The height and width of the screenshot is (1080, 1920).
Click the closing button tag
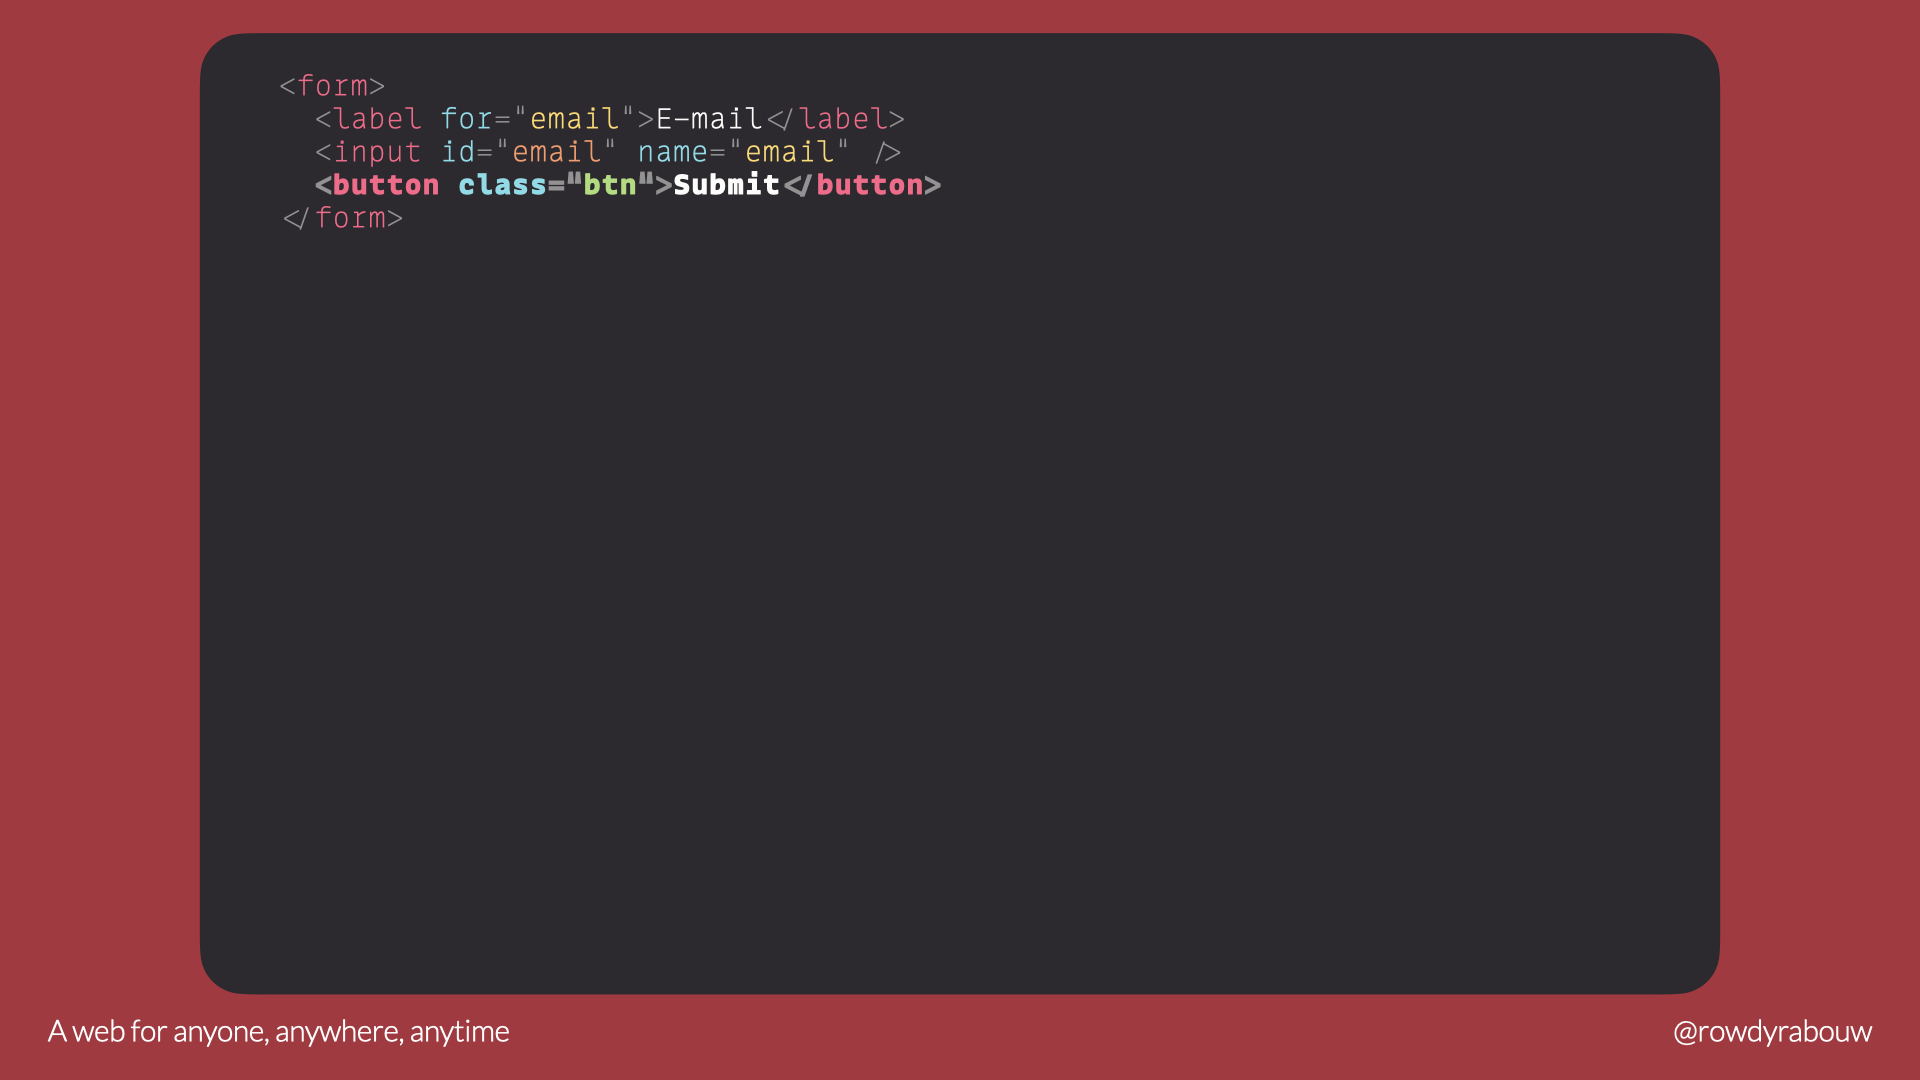tap(862, 185)
